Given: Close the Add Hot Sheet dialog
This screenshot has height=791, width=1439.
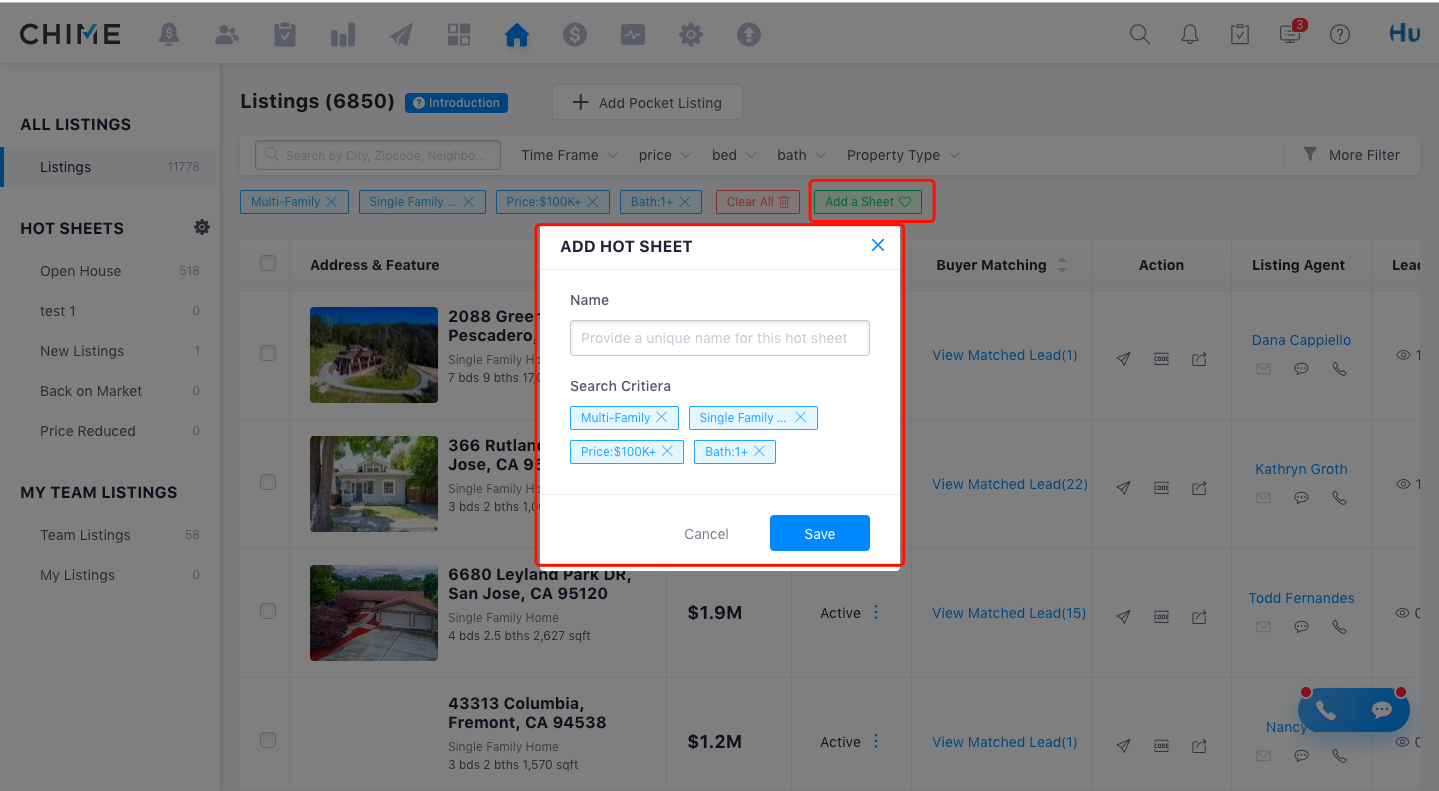Looking at the screenshot, I should coord(878,245).
